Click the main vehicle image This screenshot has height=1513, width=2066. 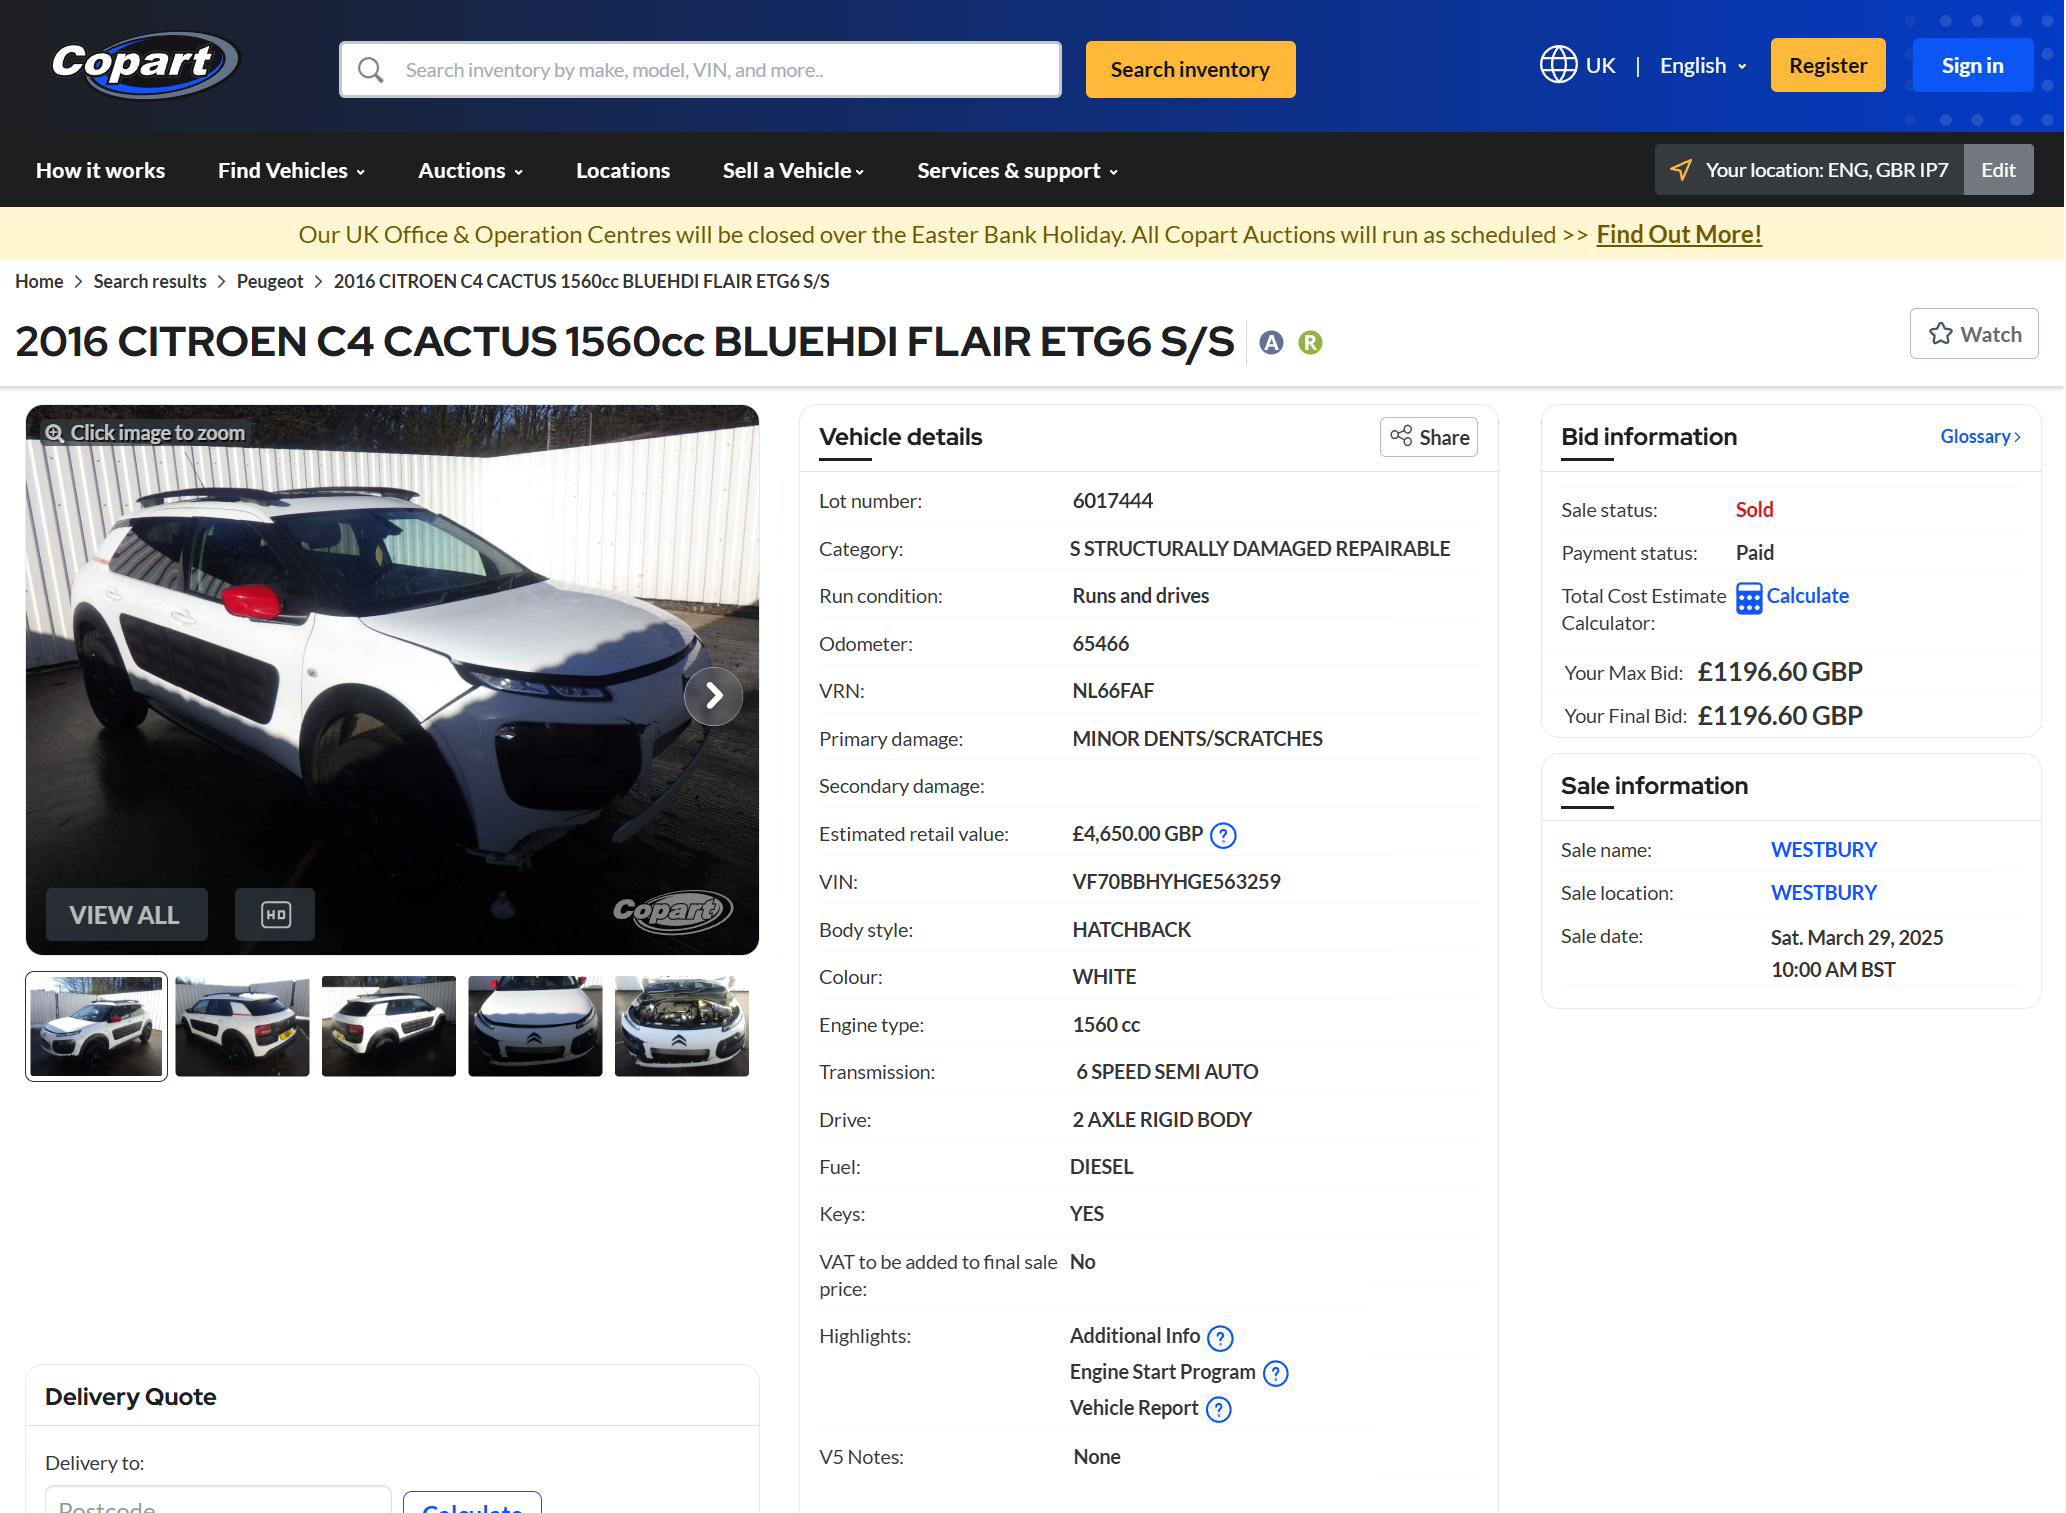(392, 680)
